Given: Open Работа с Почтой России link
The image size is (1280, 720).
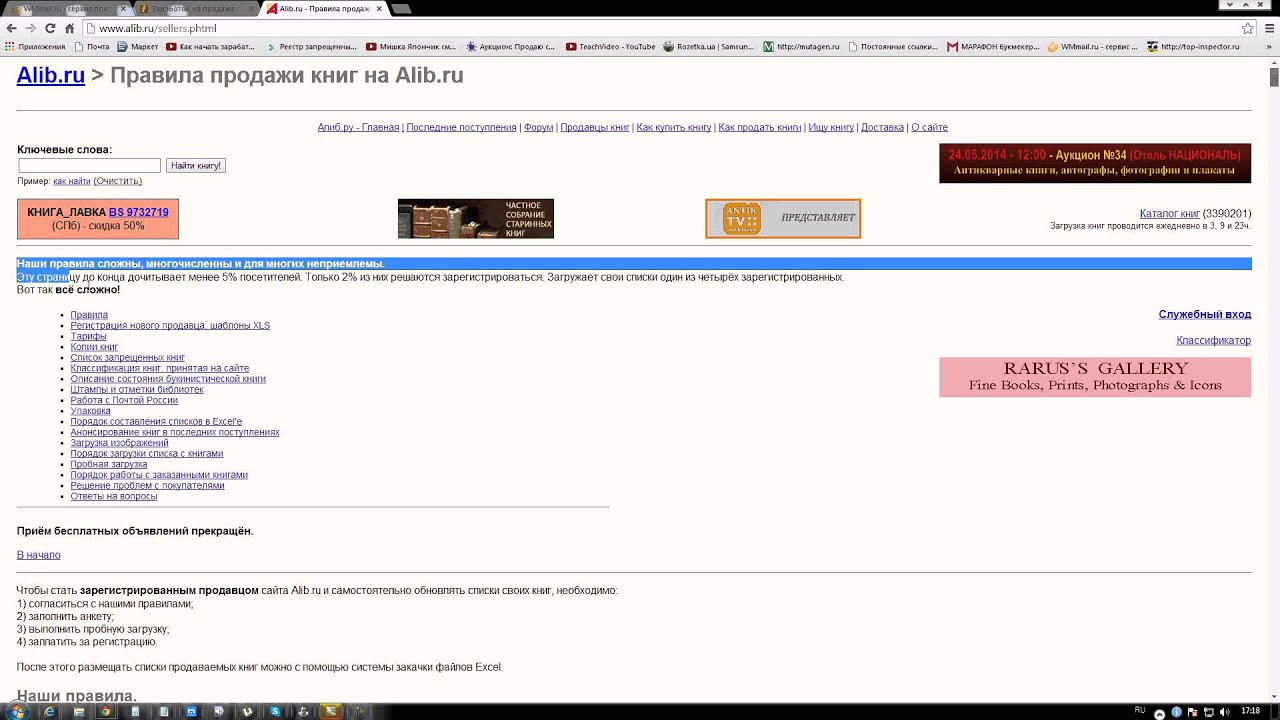Looking at the screenshot, I should click(x=124, y=400).
